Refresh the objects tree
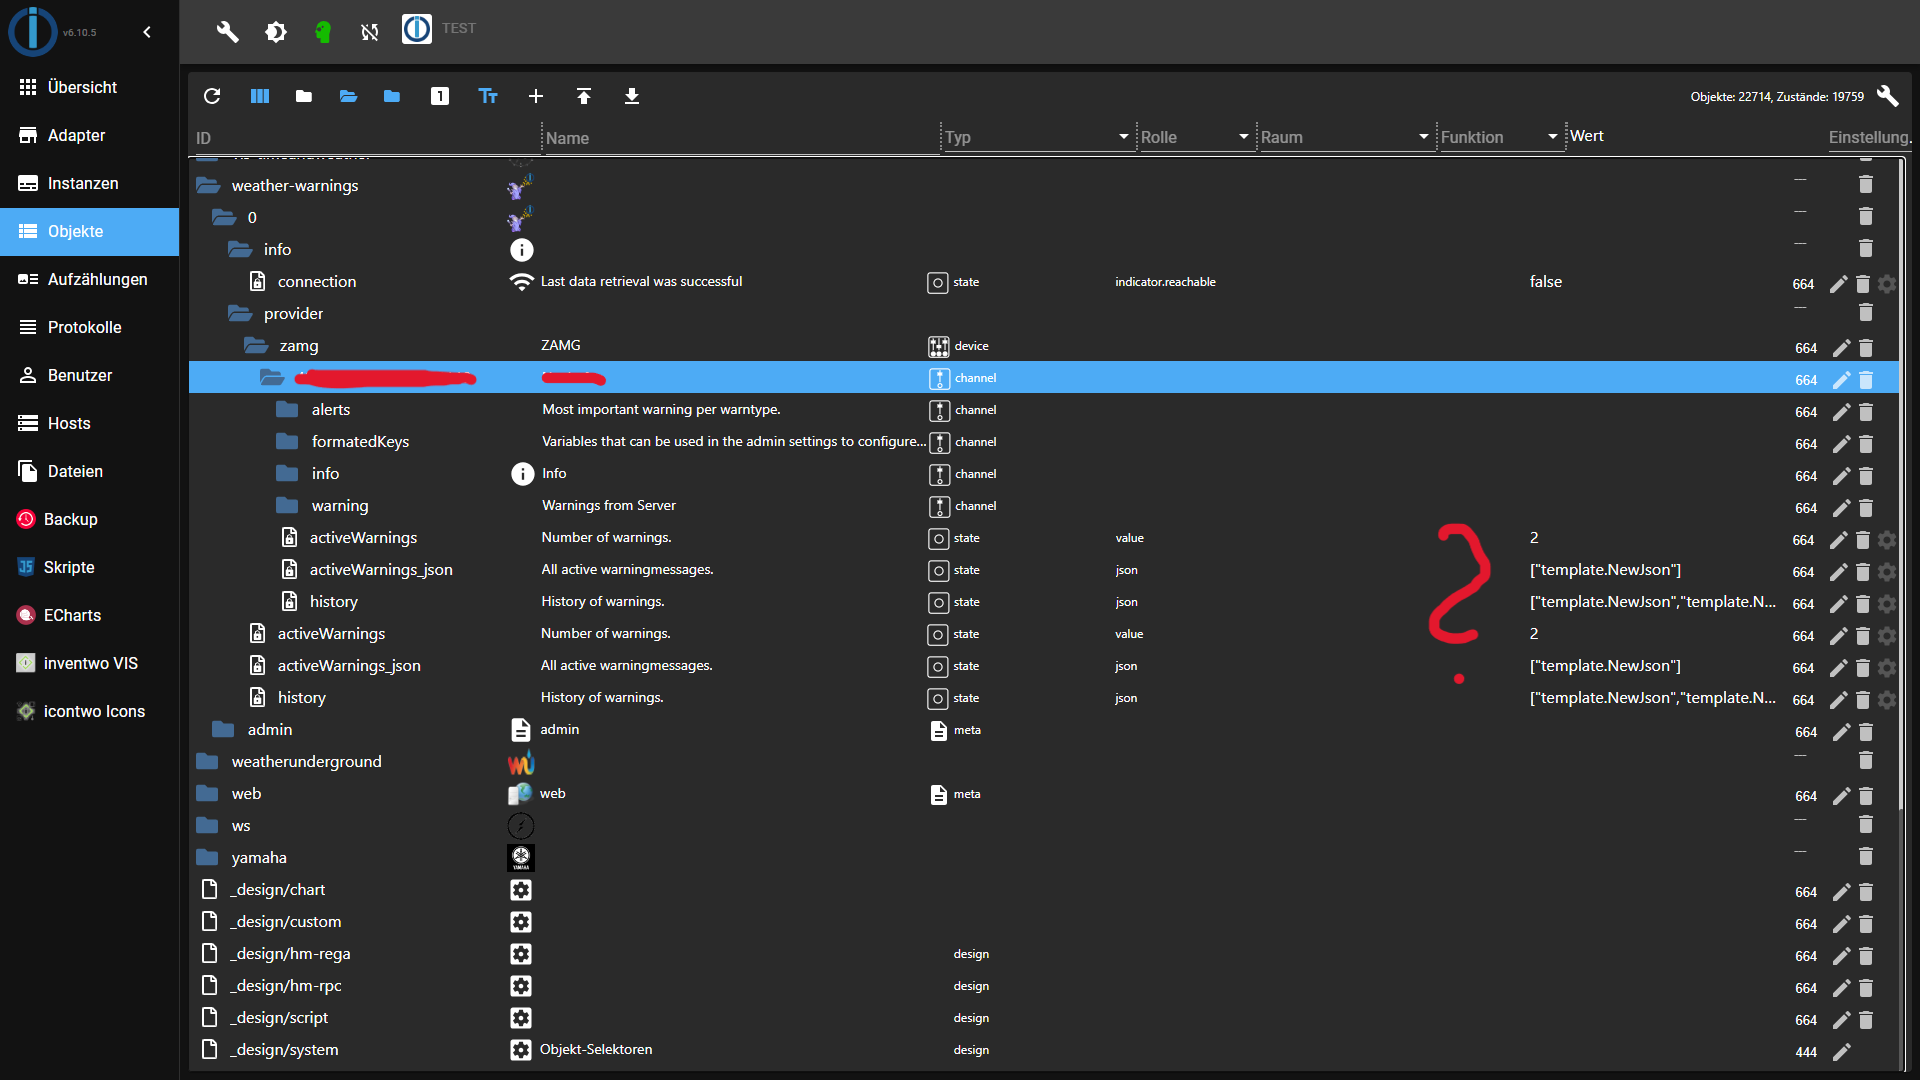 (x=212, y=96)
